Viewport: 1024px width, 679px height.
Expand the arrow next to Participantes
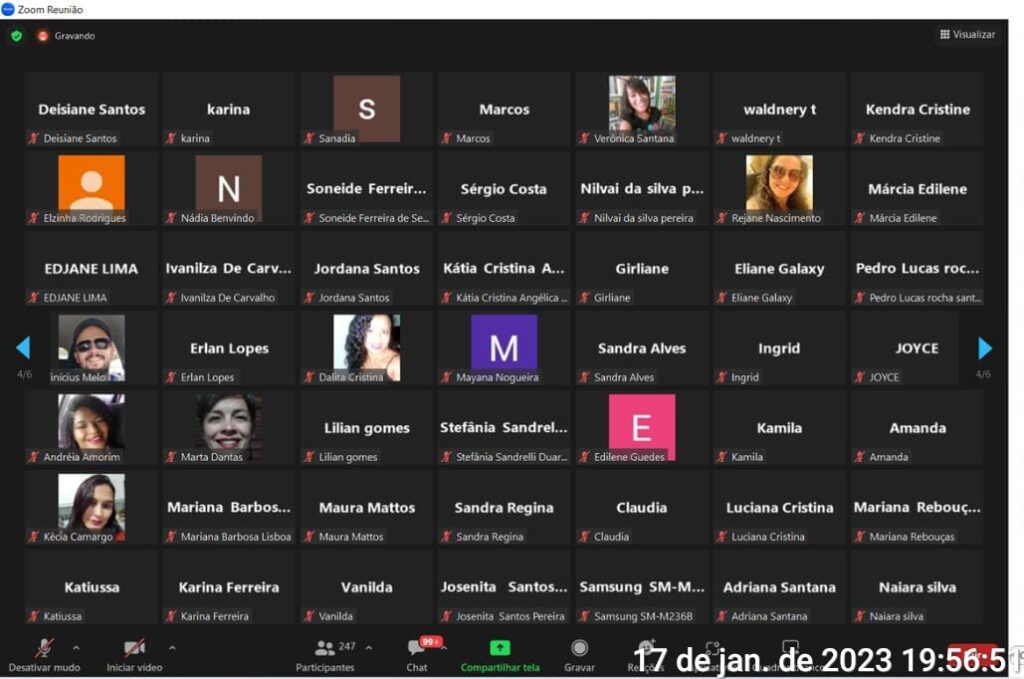click(369, 647)
